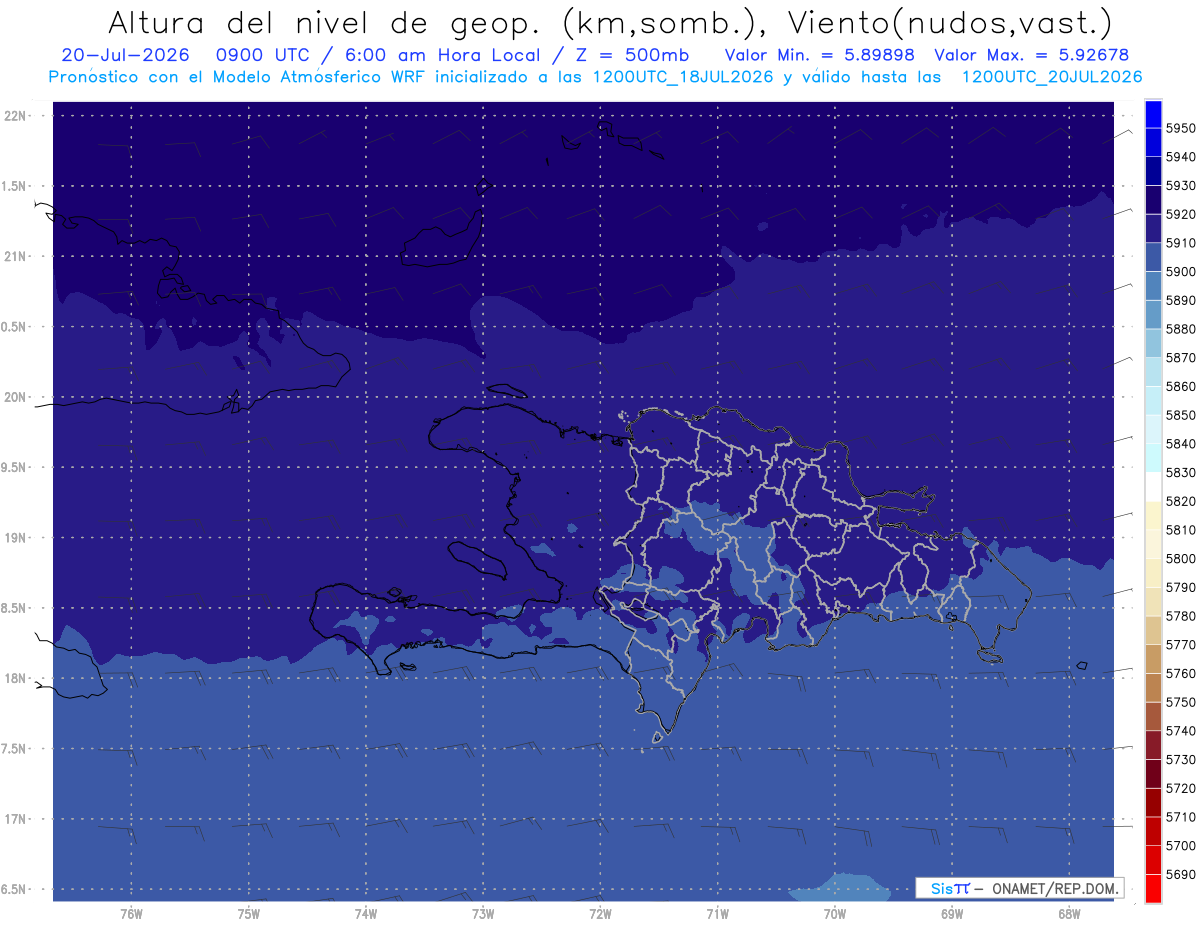The image size is (1200, 927).
Task: Click the '72W' longitude label
Action: tap(600, 914)
